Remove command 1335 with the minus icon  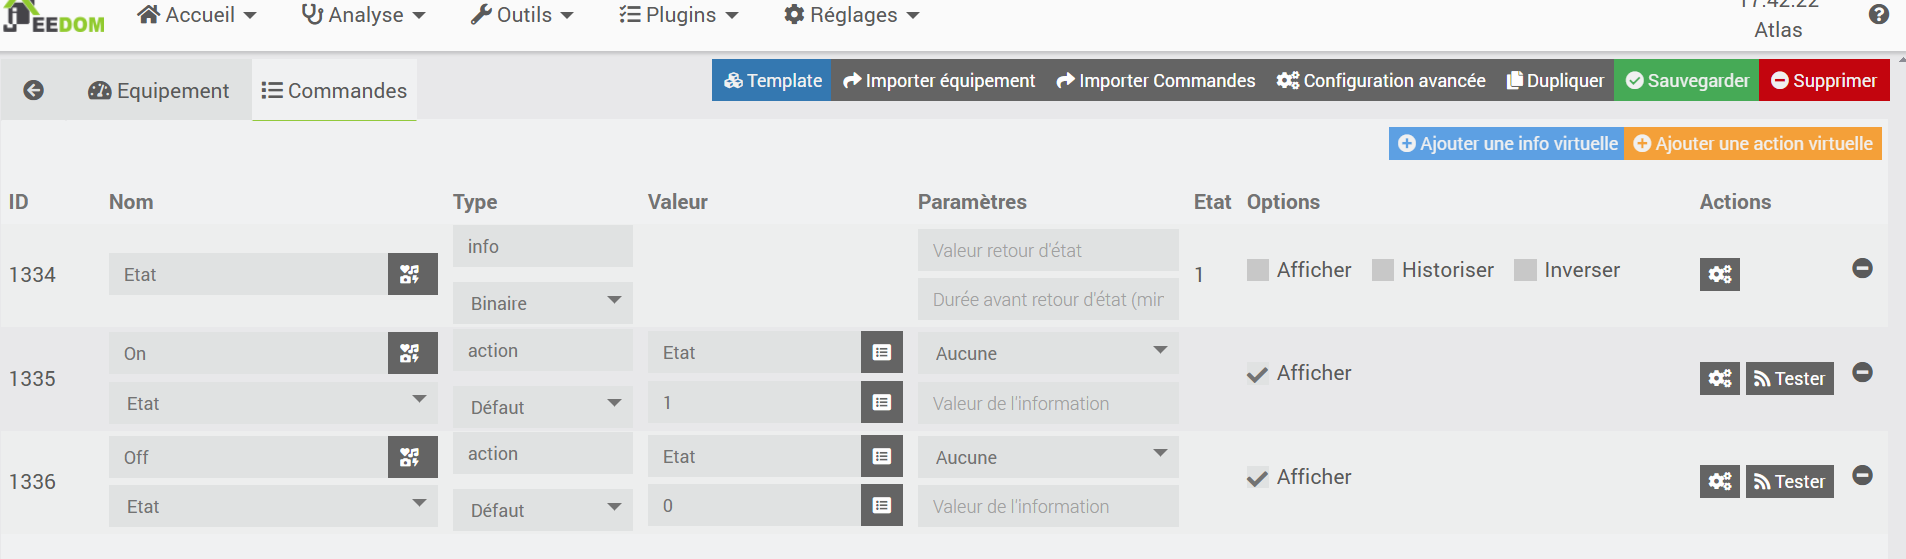pyautogui.click(x=1862, y=372)
